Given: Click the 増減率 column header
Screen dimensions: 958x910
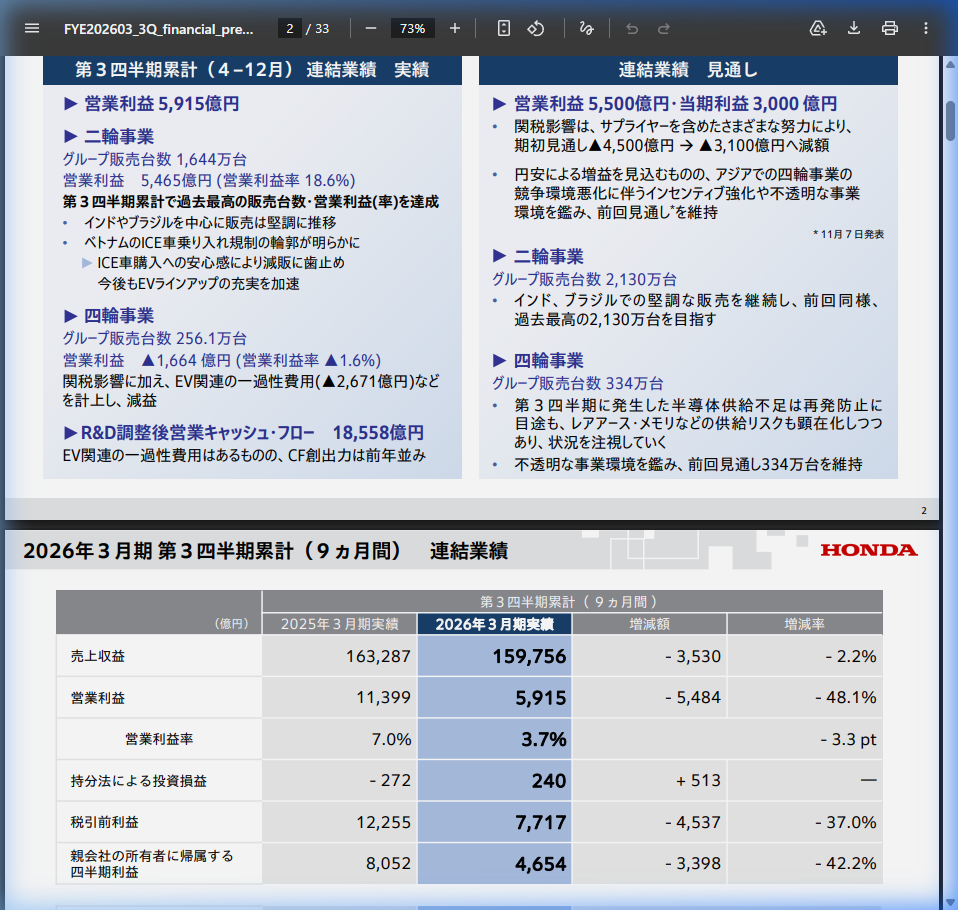Looking at the screenshot, I should [x=805, y=624].
